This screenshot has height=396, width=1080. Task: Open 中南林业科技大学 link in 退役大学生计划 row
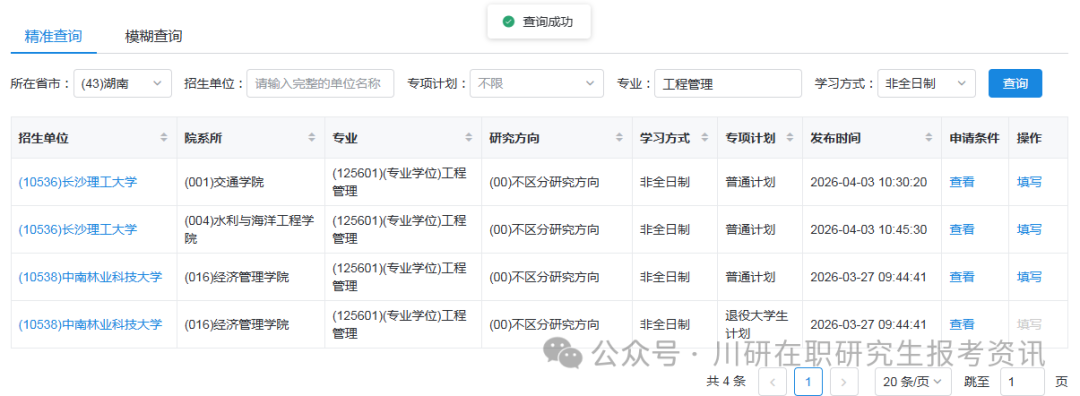coord(90,324)
